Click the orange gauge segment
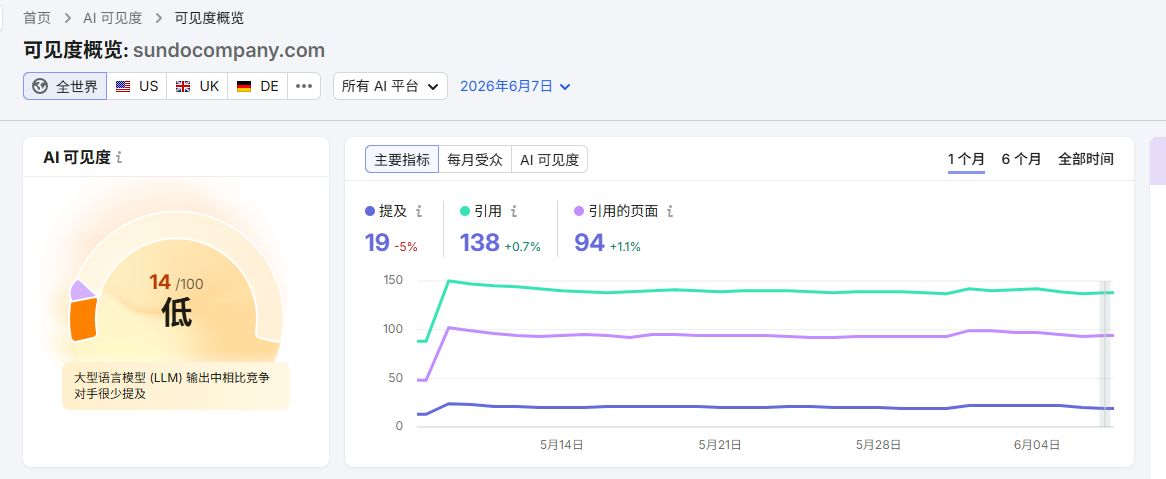1166x479 pixels. click(x=83, y=318)
